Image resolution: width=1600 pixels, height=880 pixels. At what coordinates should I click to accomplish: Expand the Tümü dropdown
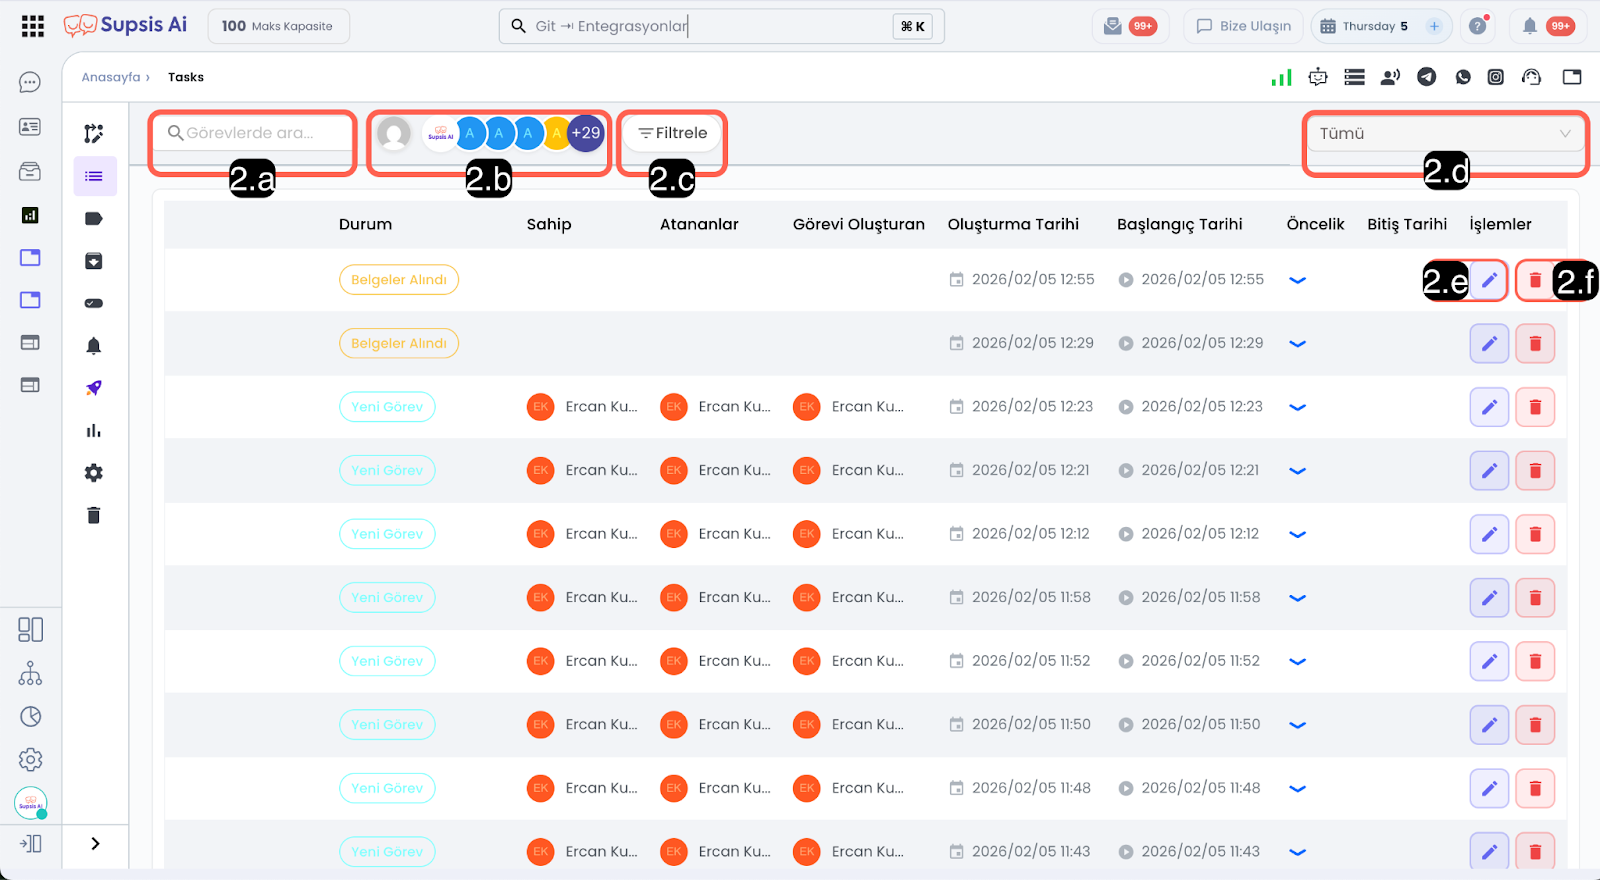tap(1444, 134)
